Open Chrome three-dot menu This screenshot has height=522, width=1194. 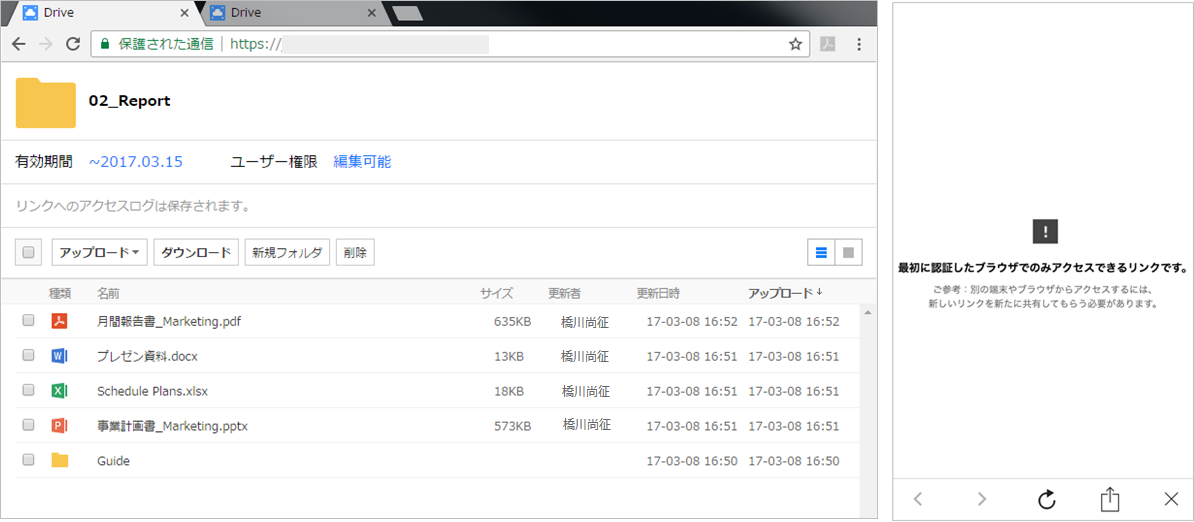point(859,44)
